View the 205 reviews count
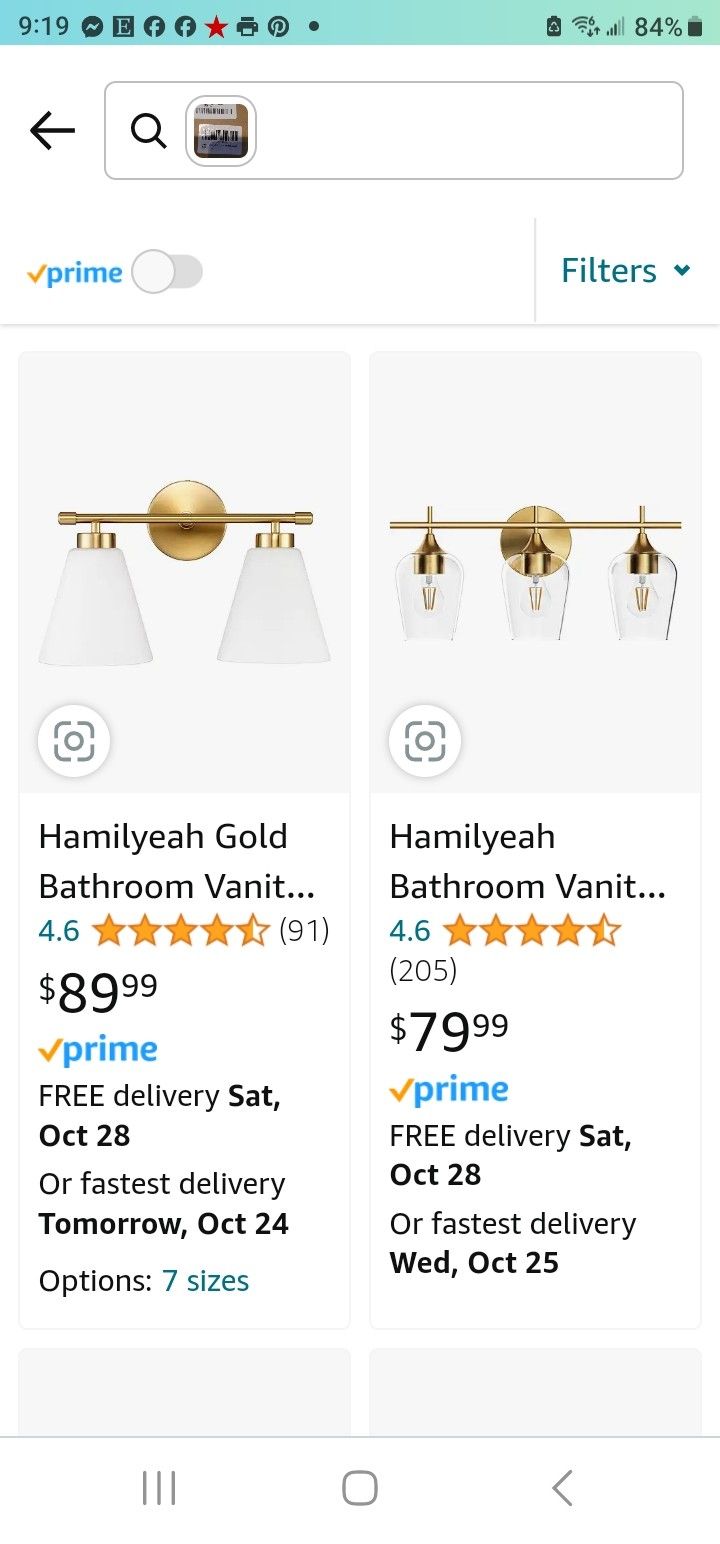The image size is (720, 1544). 423,970
